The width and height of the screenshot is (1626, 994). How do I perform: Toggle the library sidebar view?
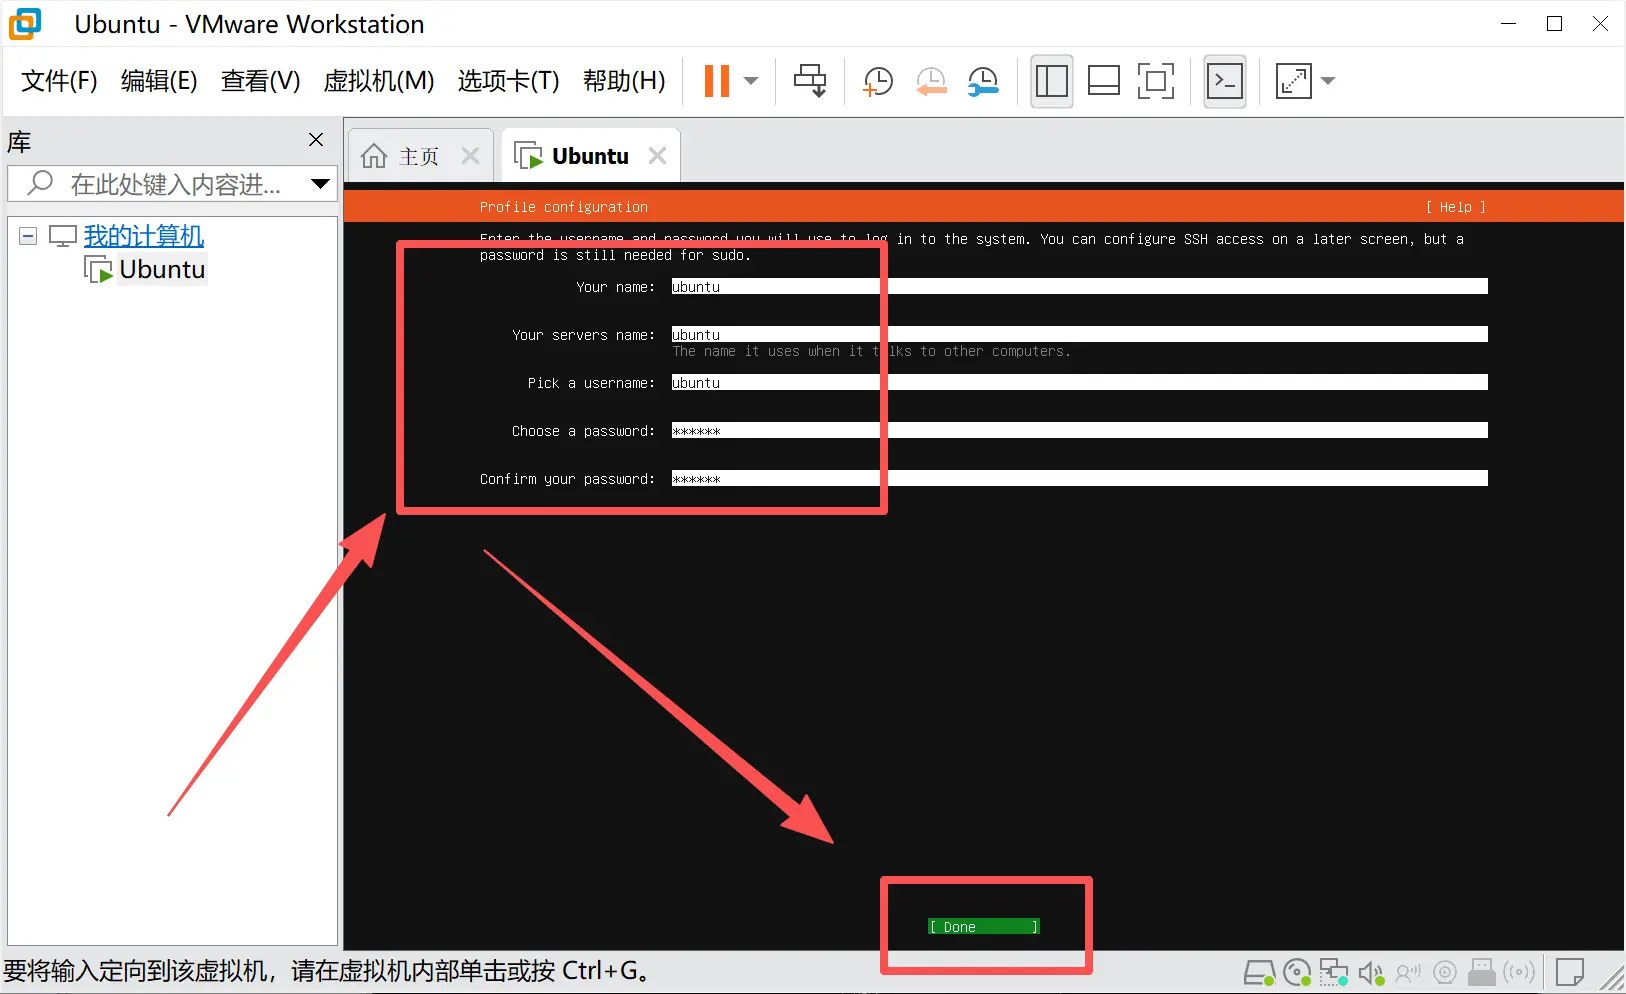click(x=1052, y=81)
